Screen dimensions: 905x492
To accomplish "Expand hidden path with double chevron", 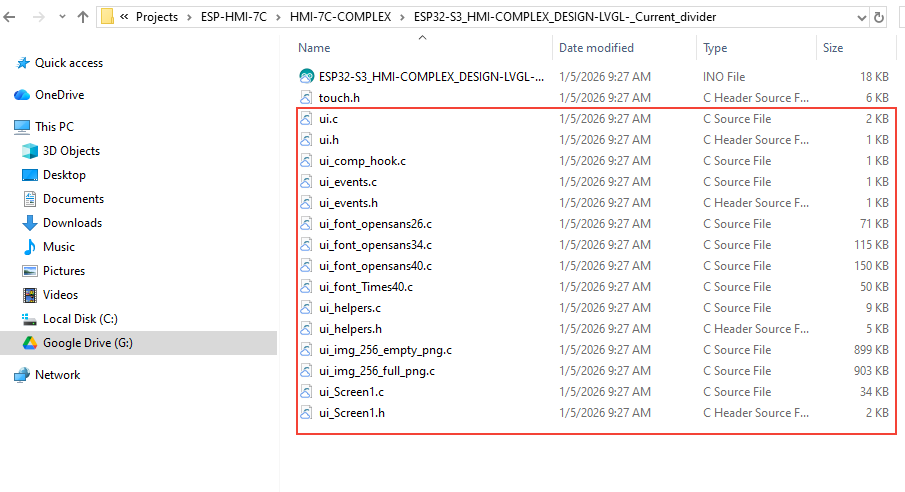I will (x=124, y=17).
